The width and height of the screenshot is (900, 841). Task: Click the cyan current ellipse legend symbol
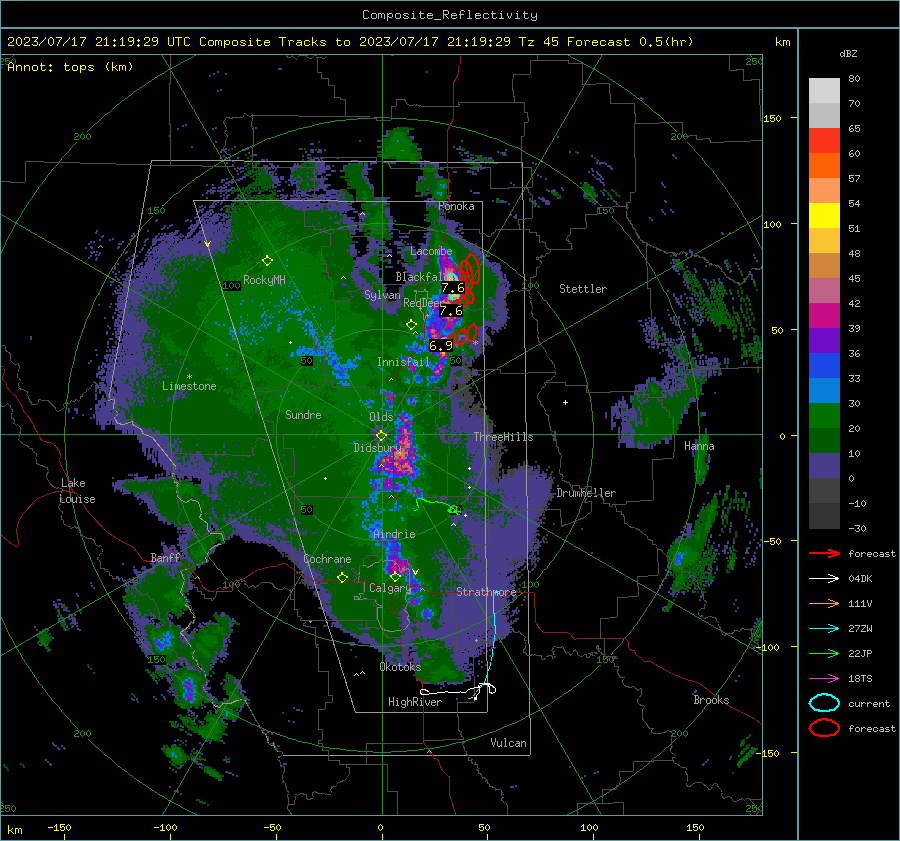pos(824,703)
